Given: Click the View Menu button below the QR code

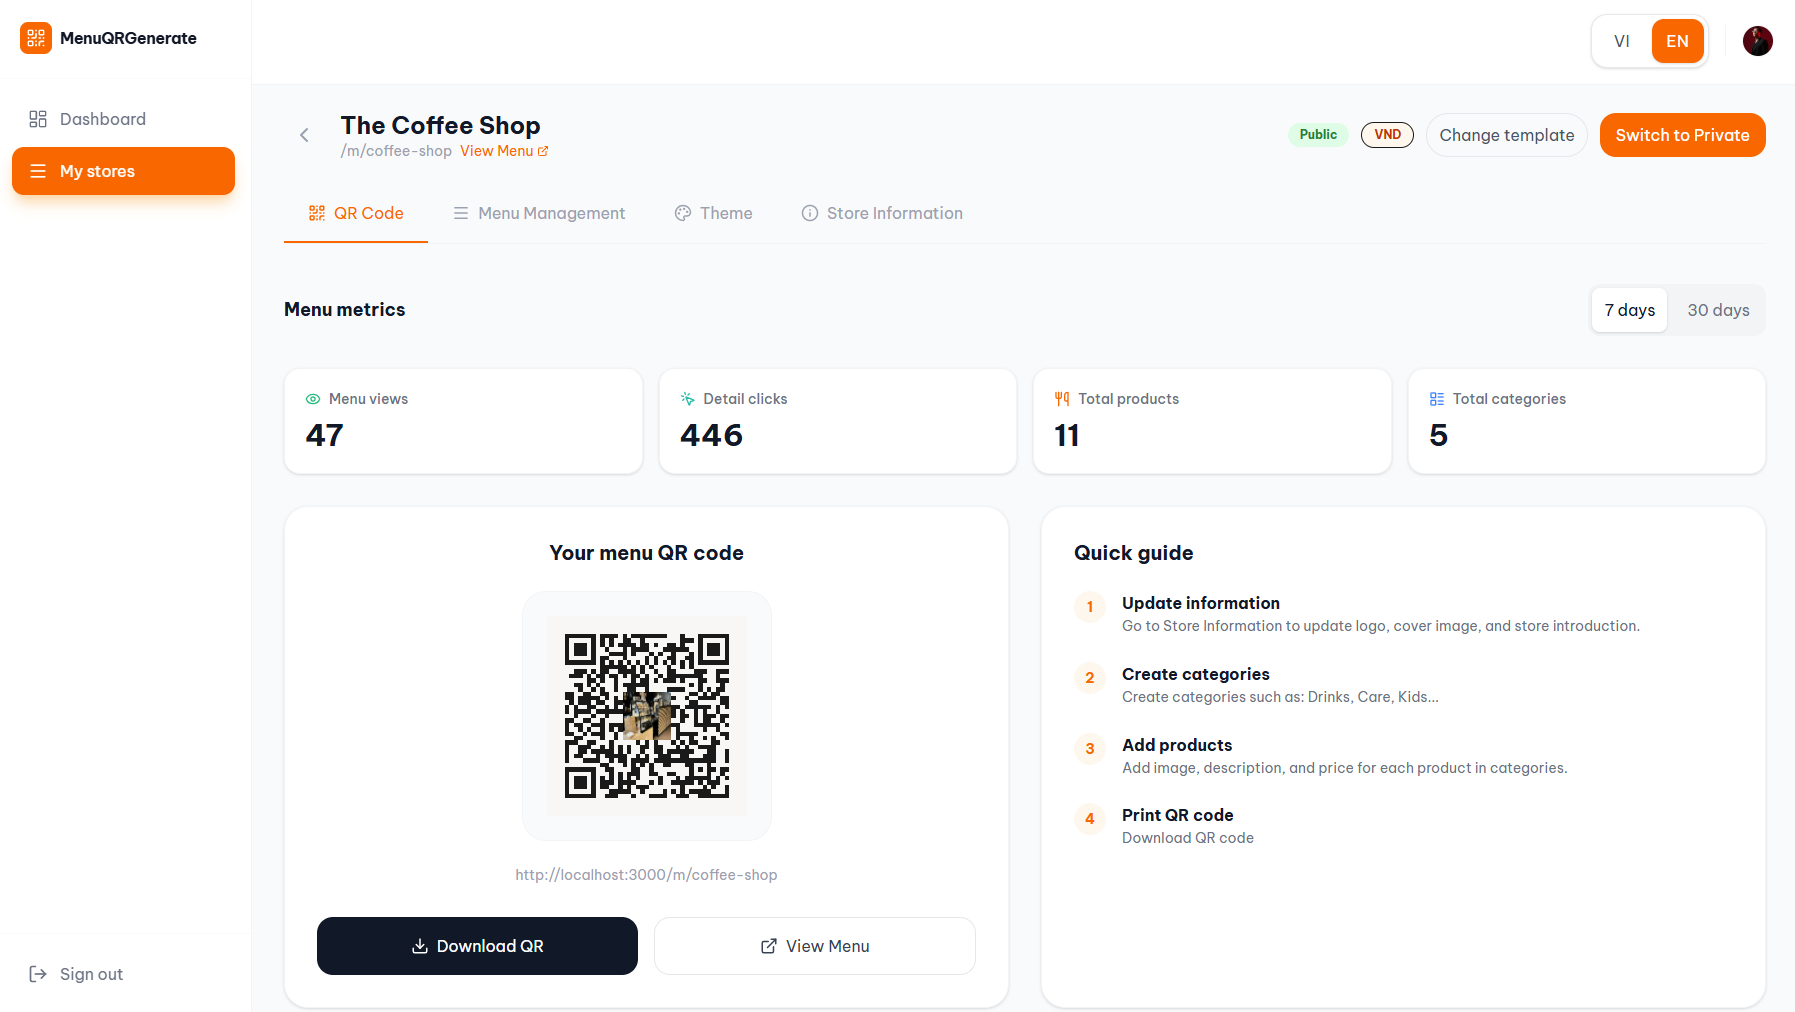Looking at the screenshot, I should [x=815, y=946].
